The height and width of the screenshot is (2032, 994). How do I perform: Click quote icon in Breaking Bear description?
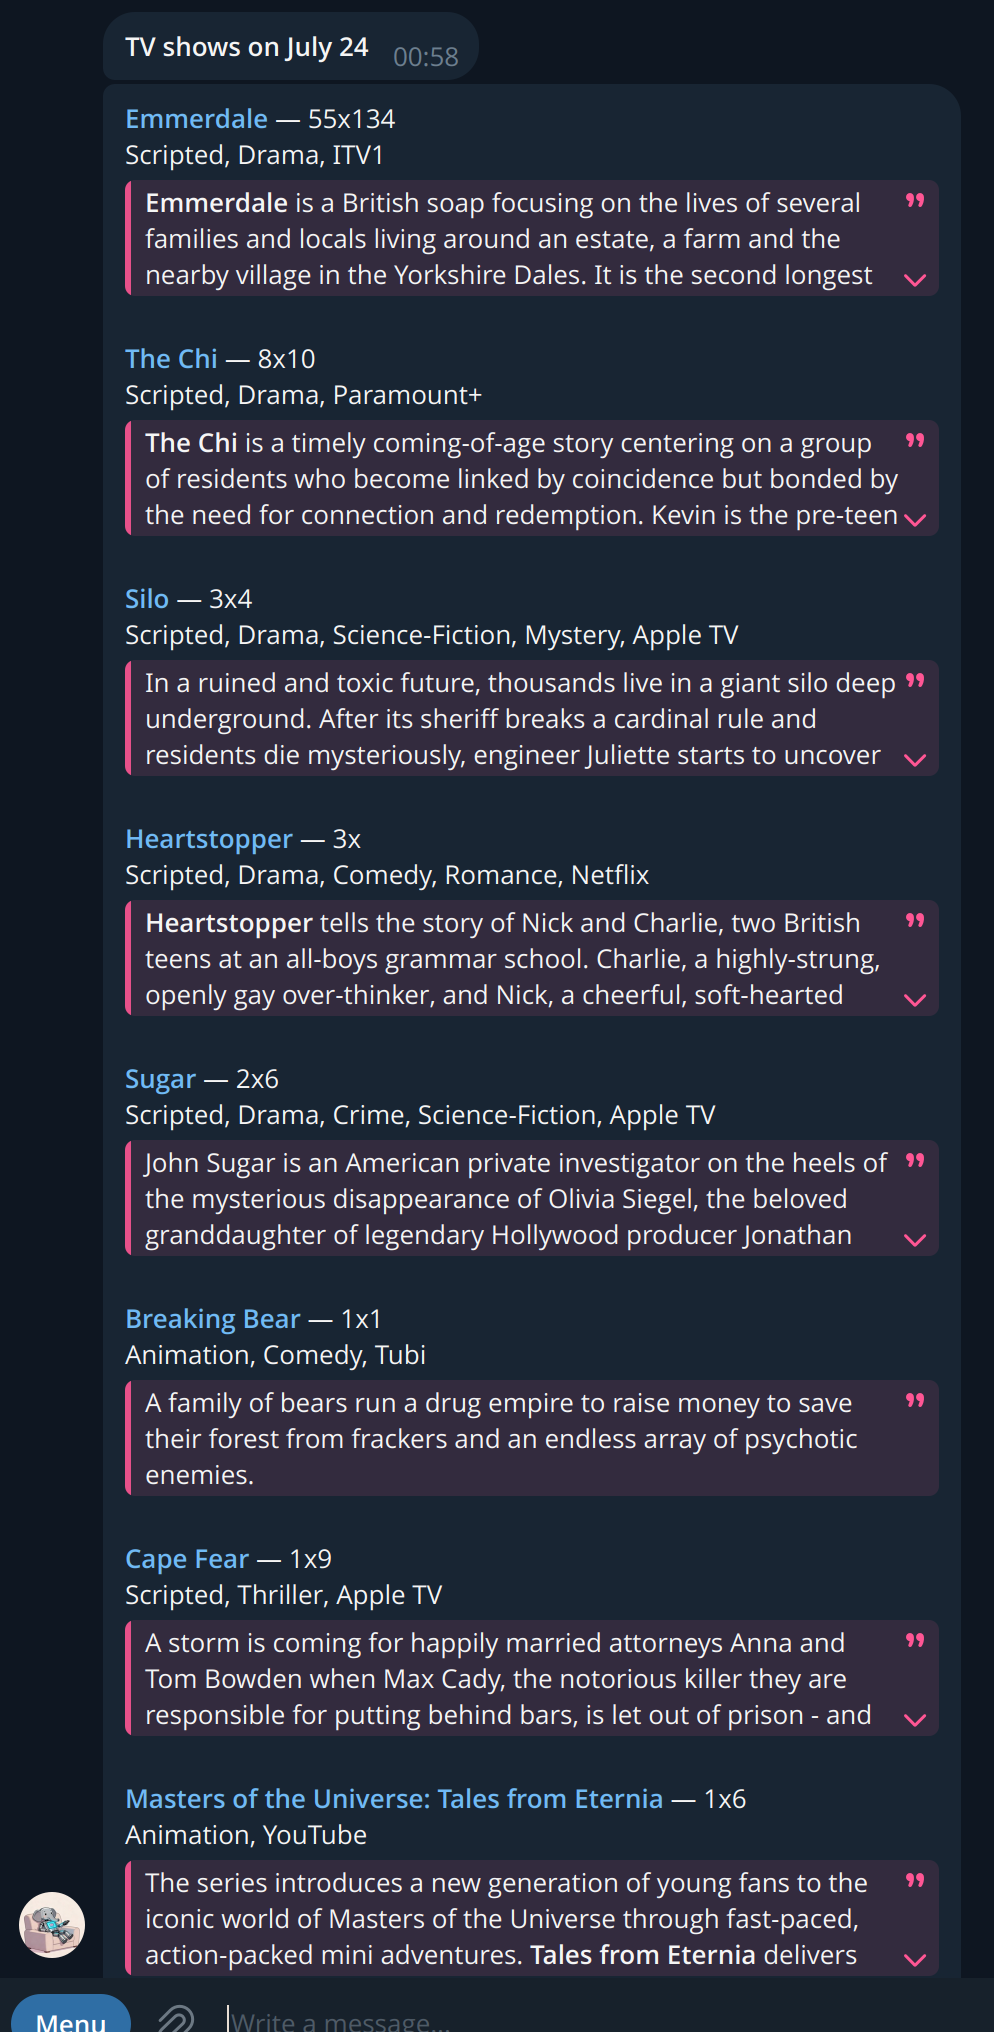915,1401
